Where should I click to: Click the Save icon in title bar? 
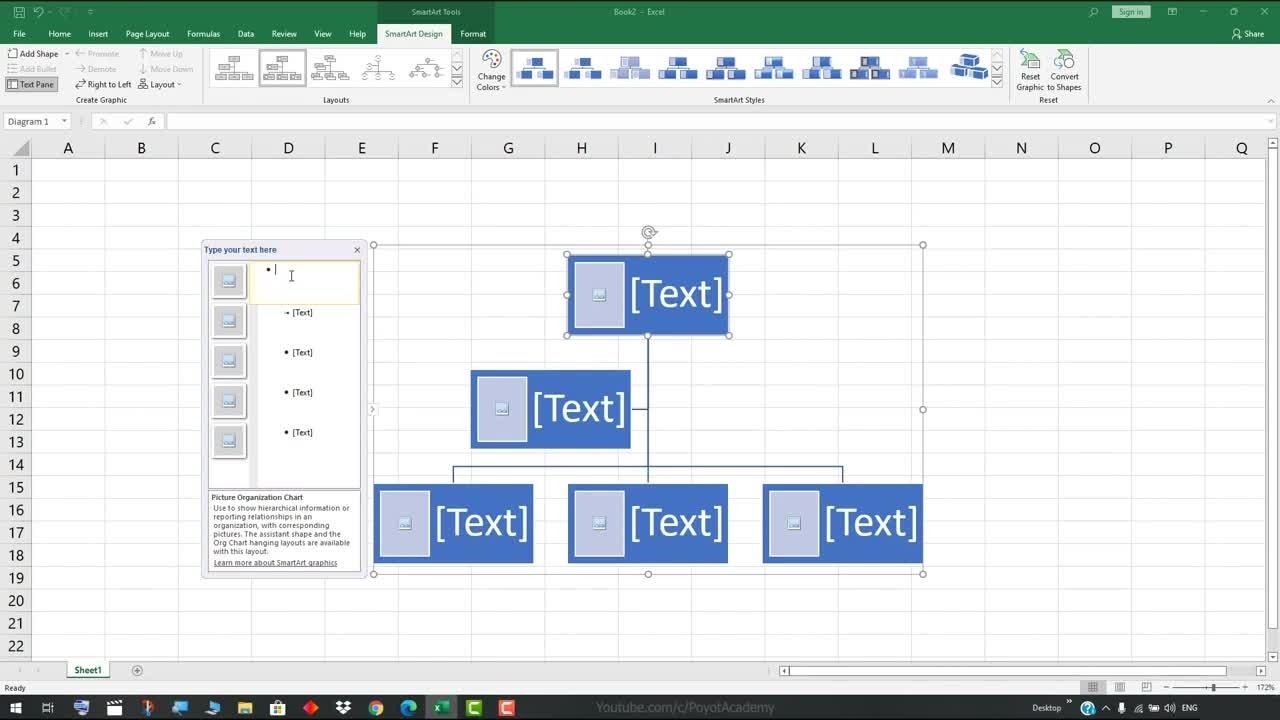pyautogui.click(x=17, y=12)
